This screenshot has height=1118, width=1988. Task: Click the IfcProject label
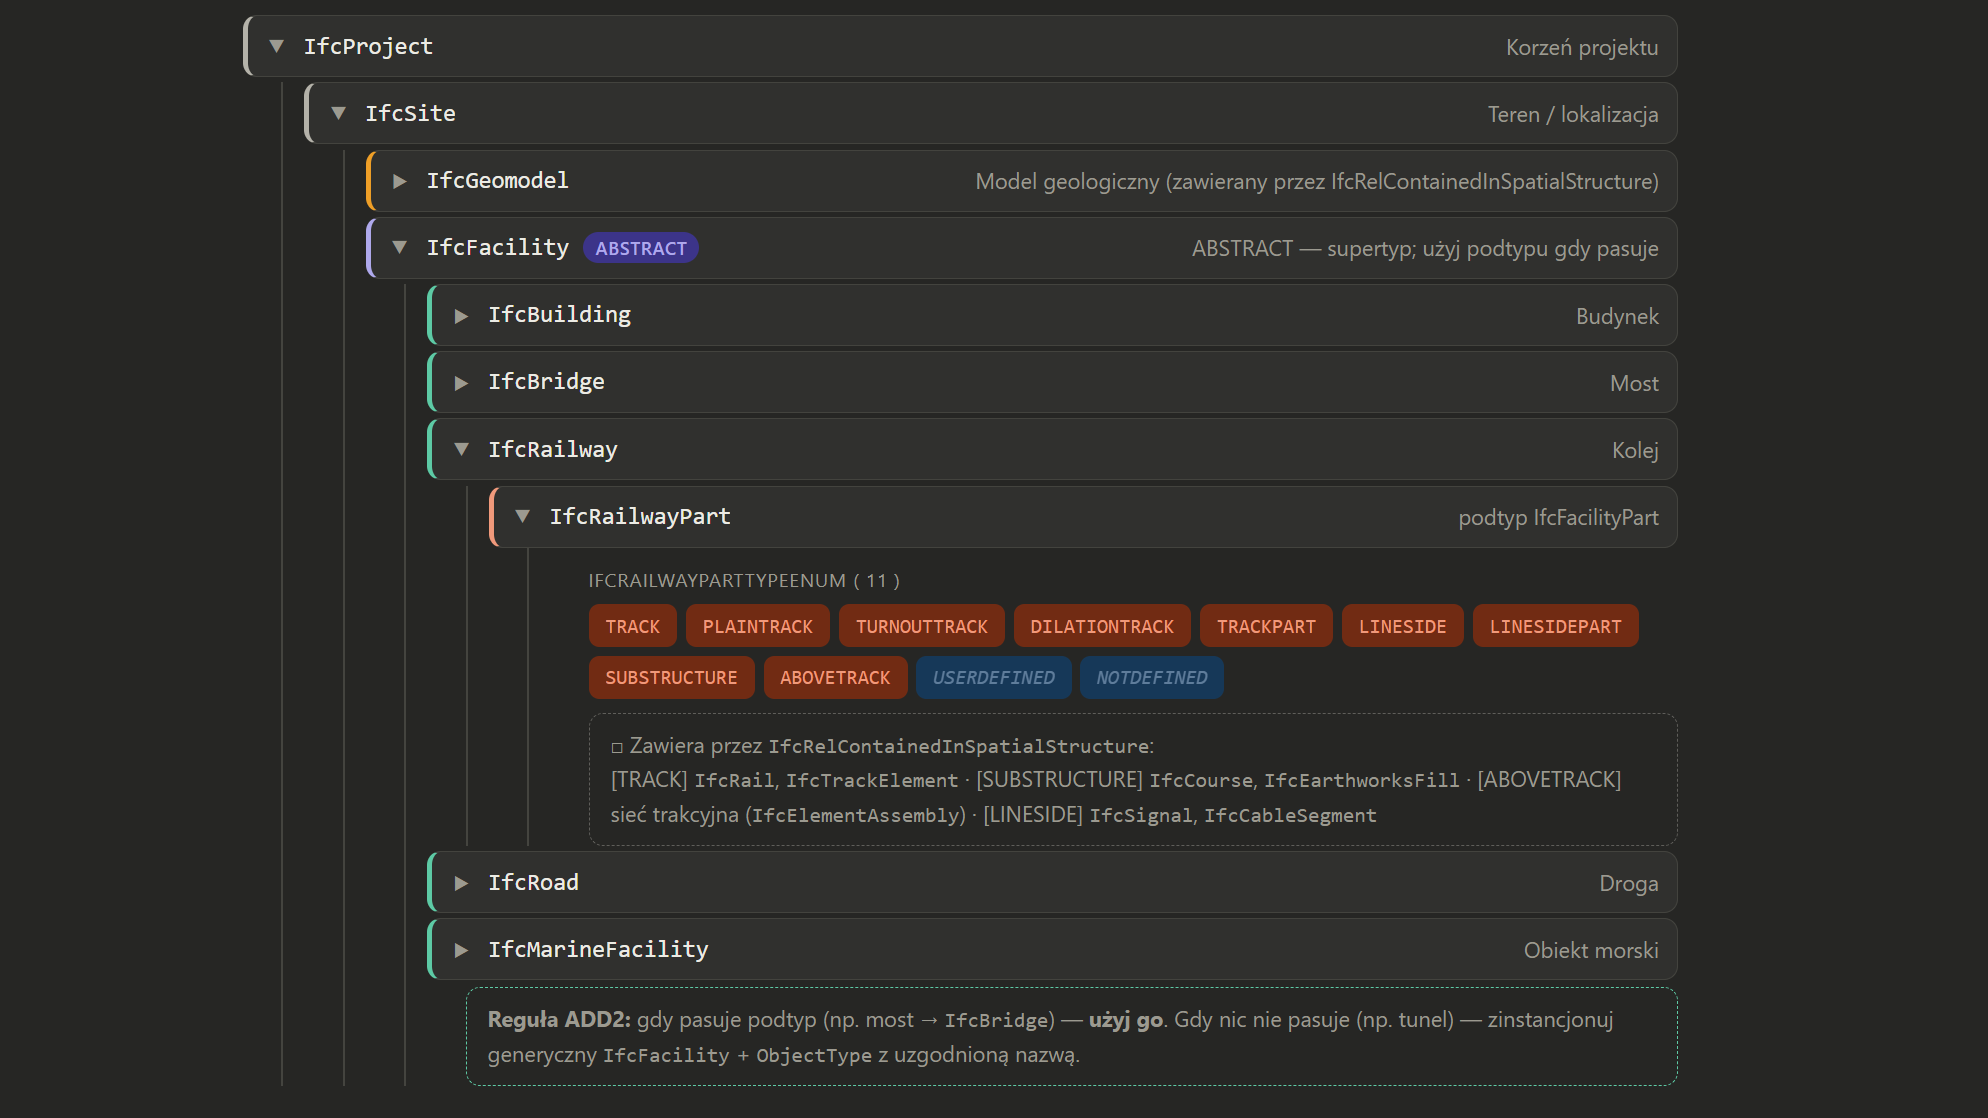point(368,46)
